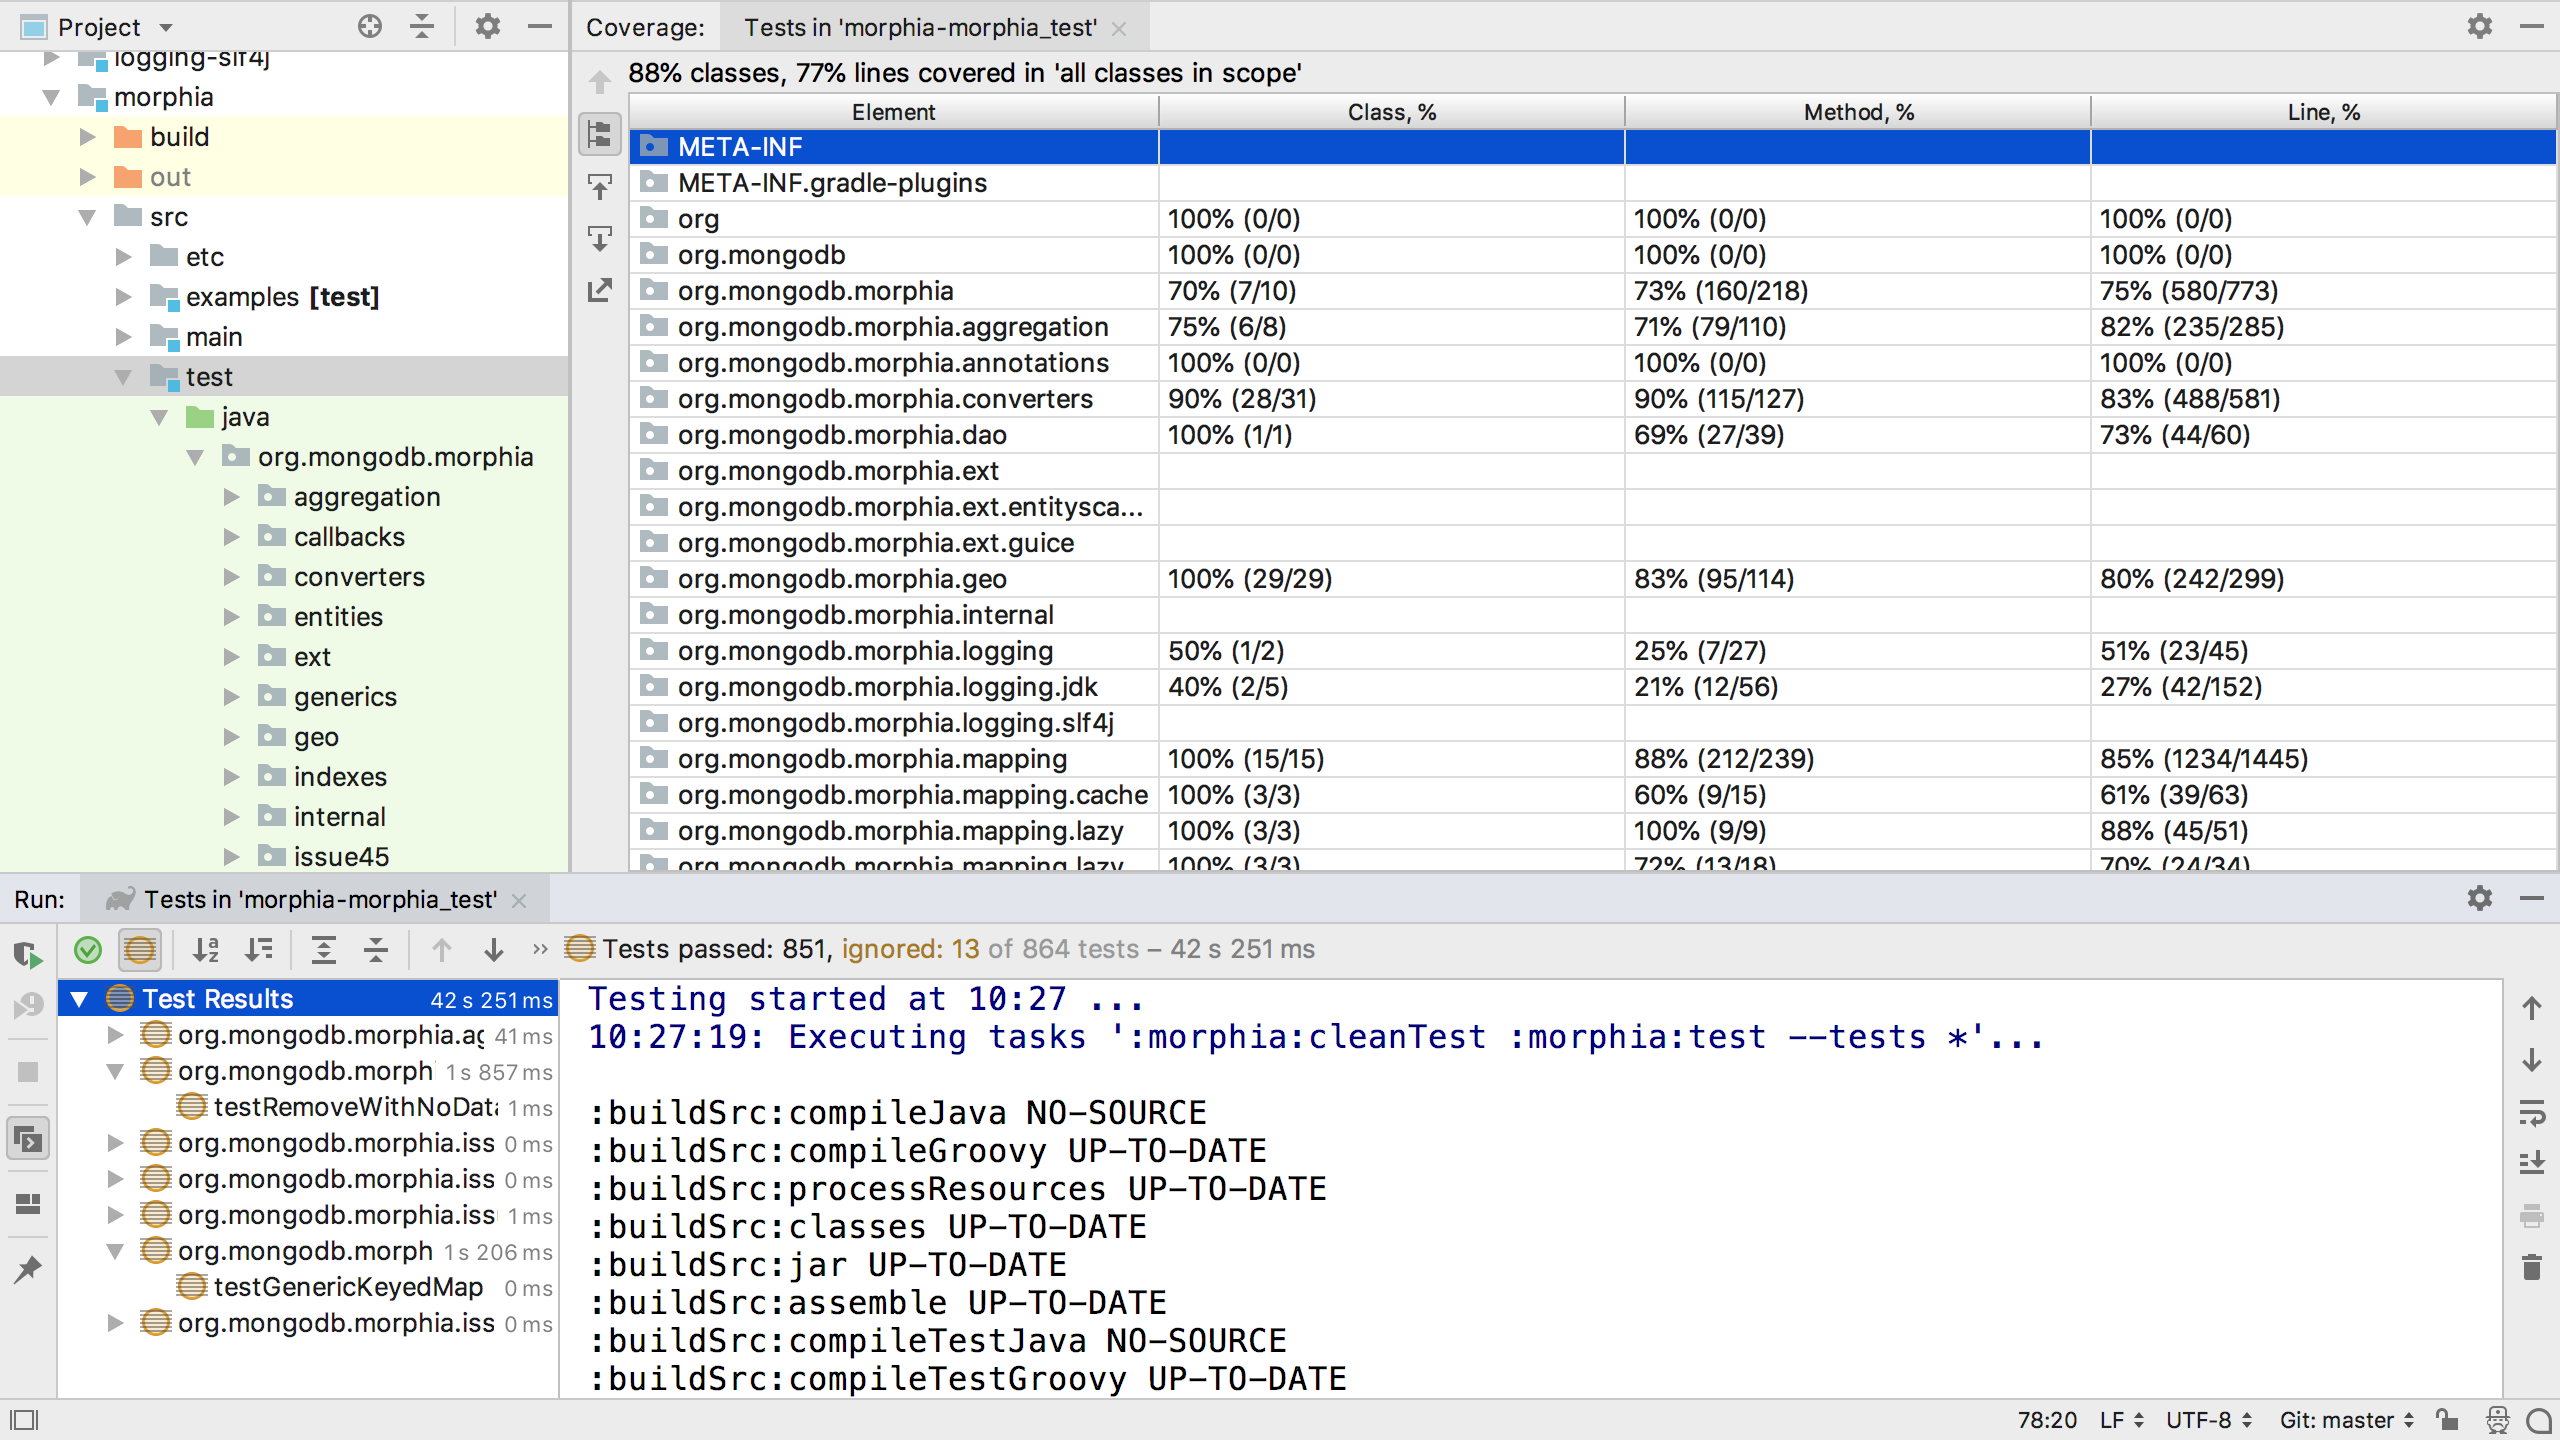Go up one level in coverage view
Viewport: 2560px width, 1440px height.
(x=600, y=81)
